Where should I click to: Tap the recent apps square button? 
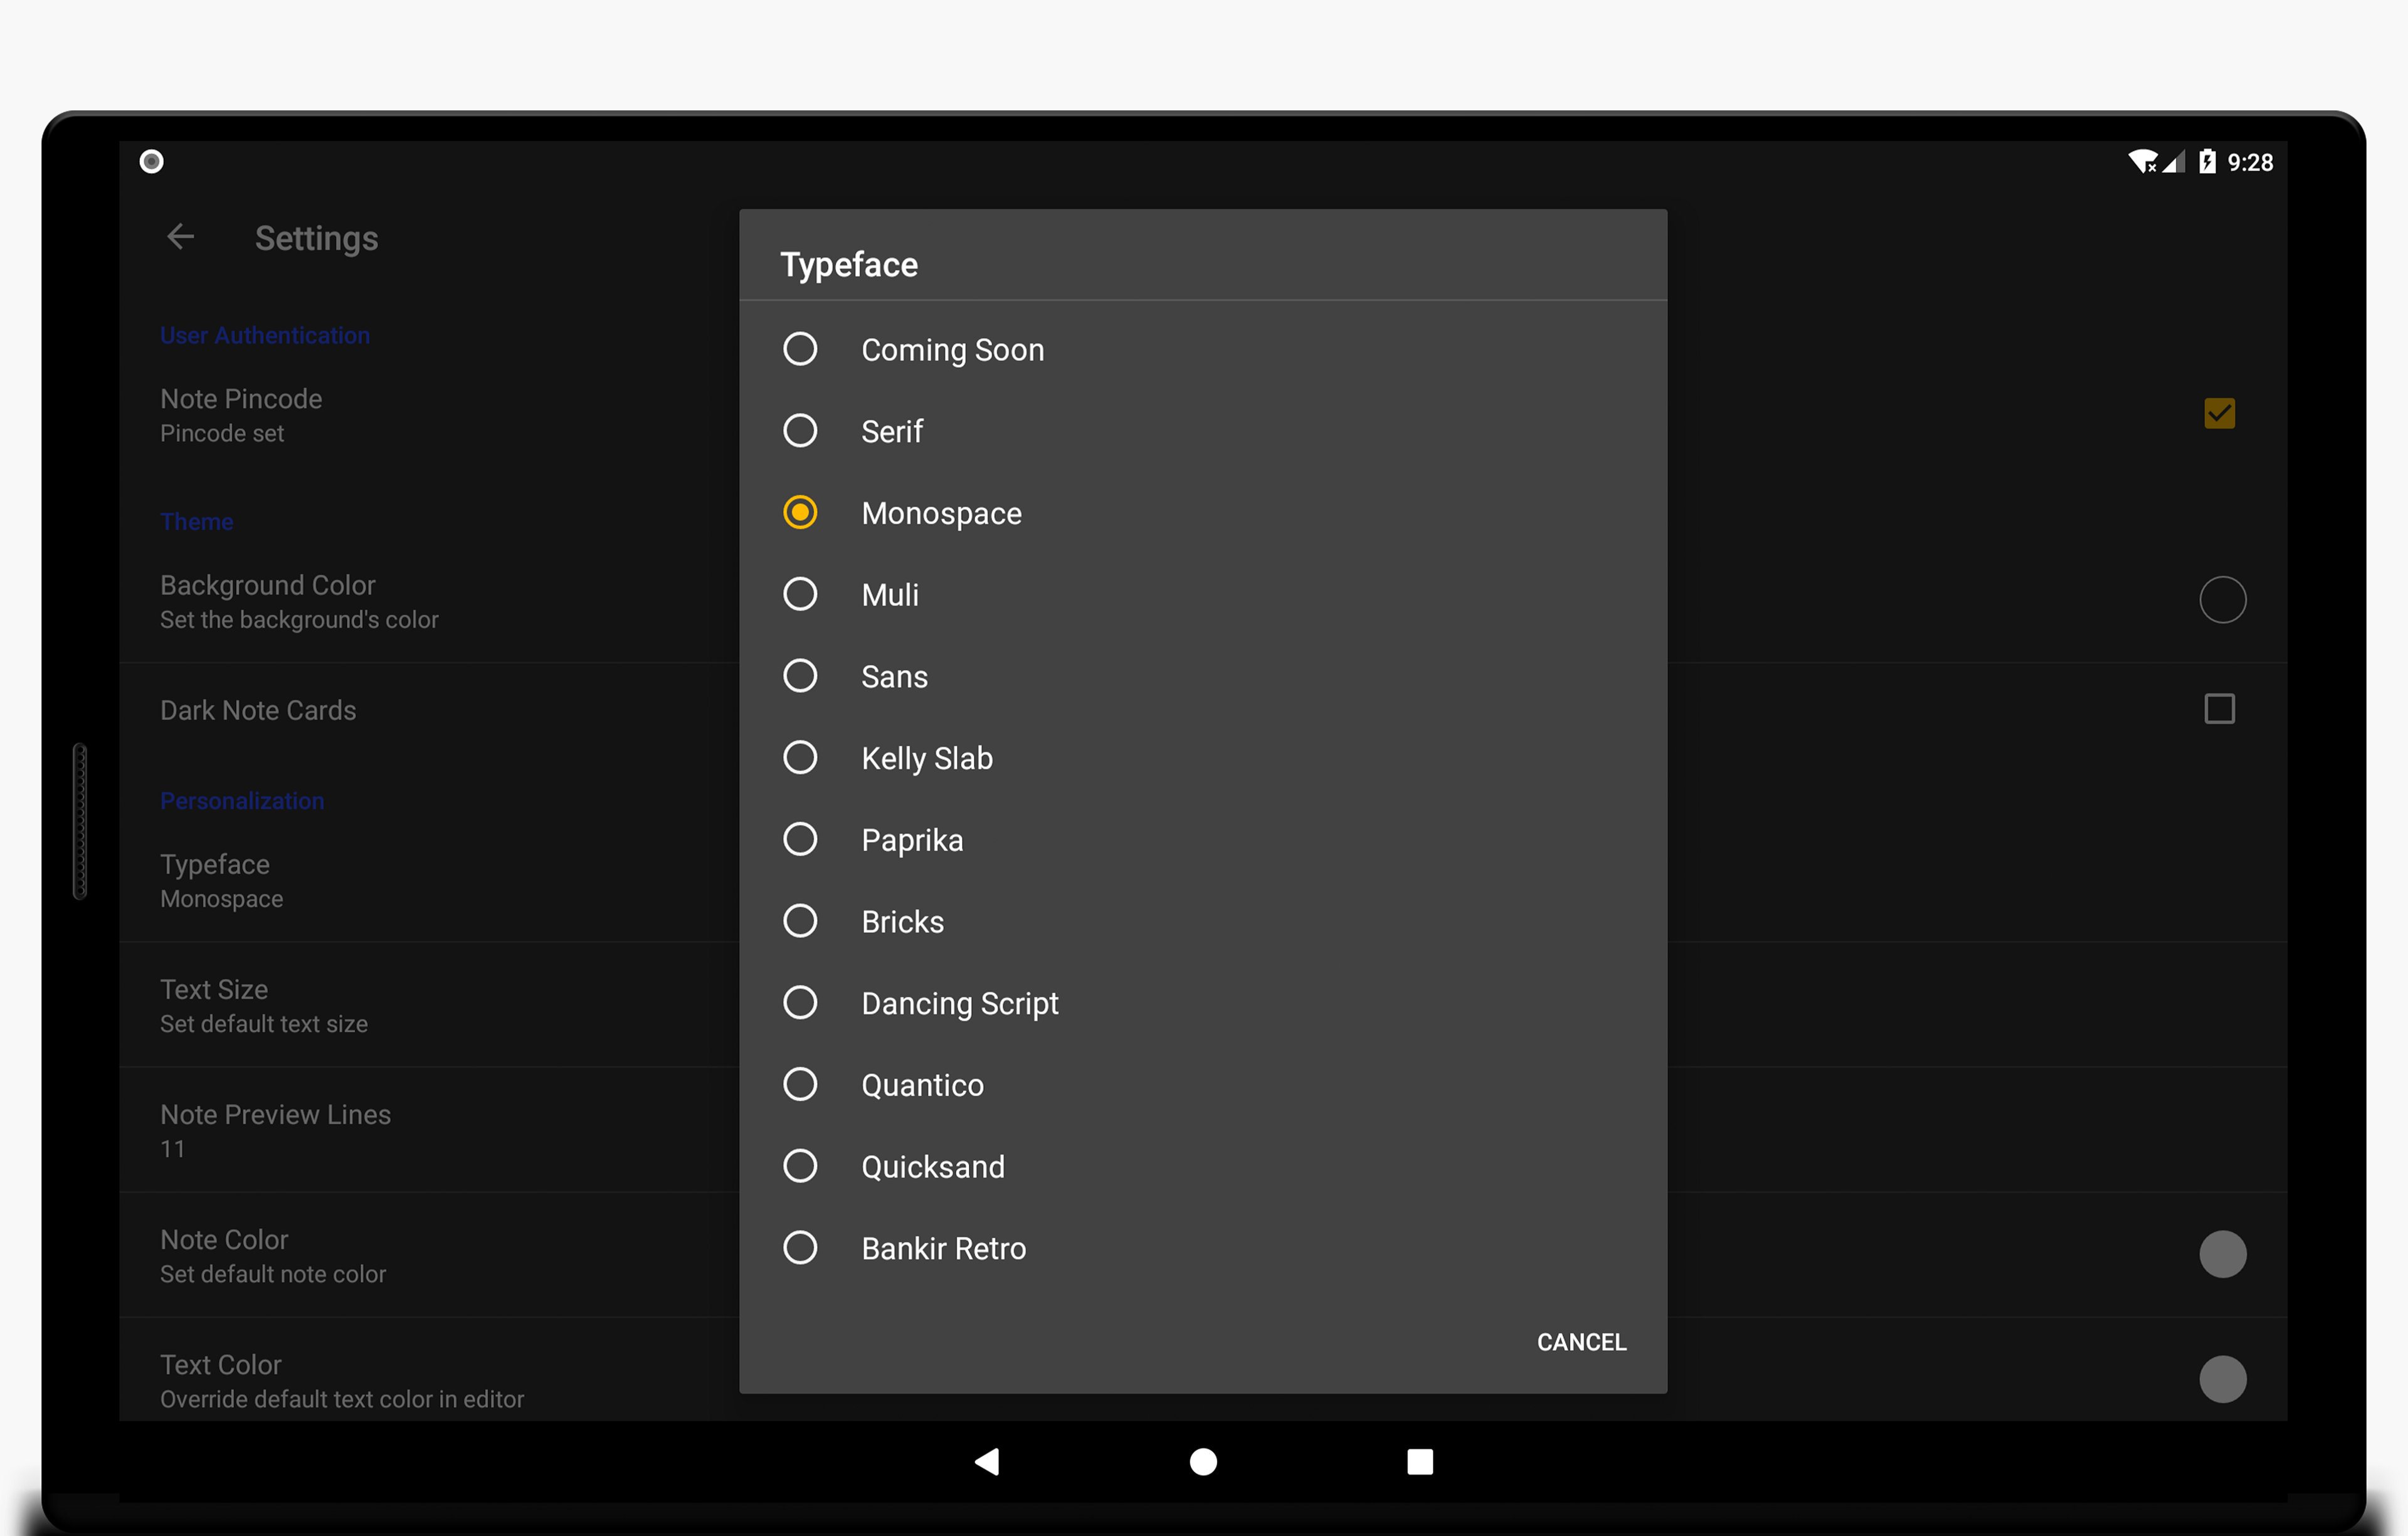coord(1420,1461)
